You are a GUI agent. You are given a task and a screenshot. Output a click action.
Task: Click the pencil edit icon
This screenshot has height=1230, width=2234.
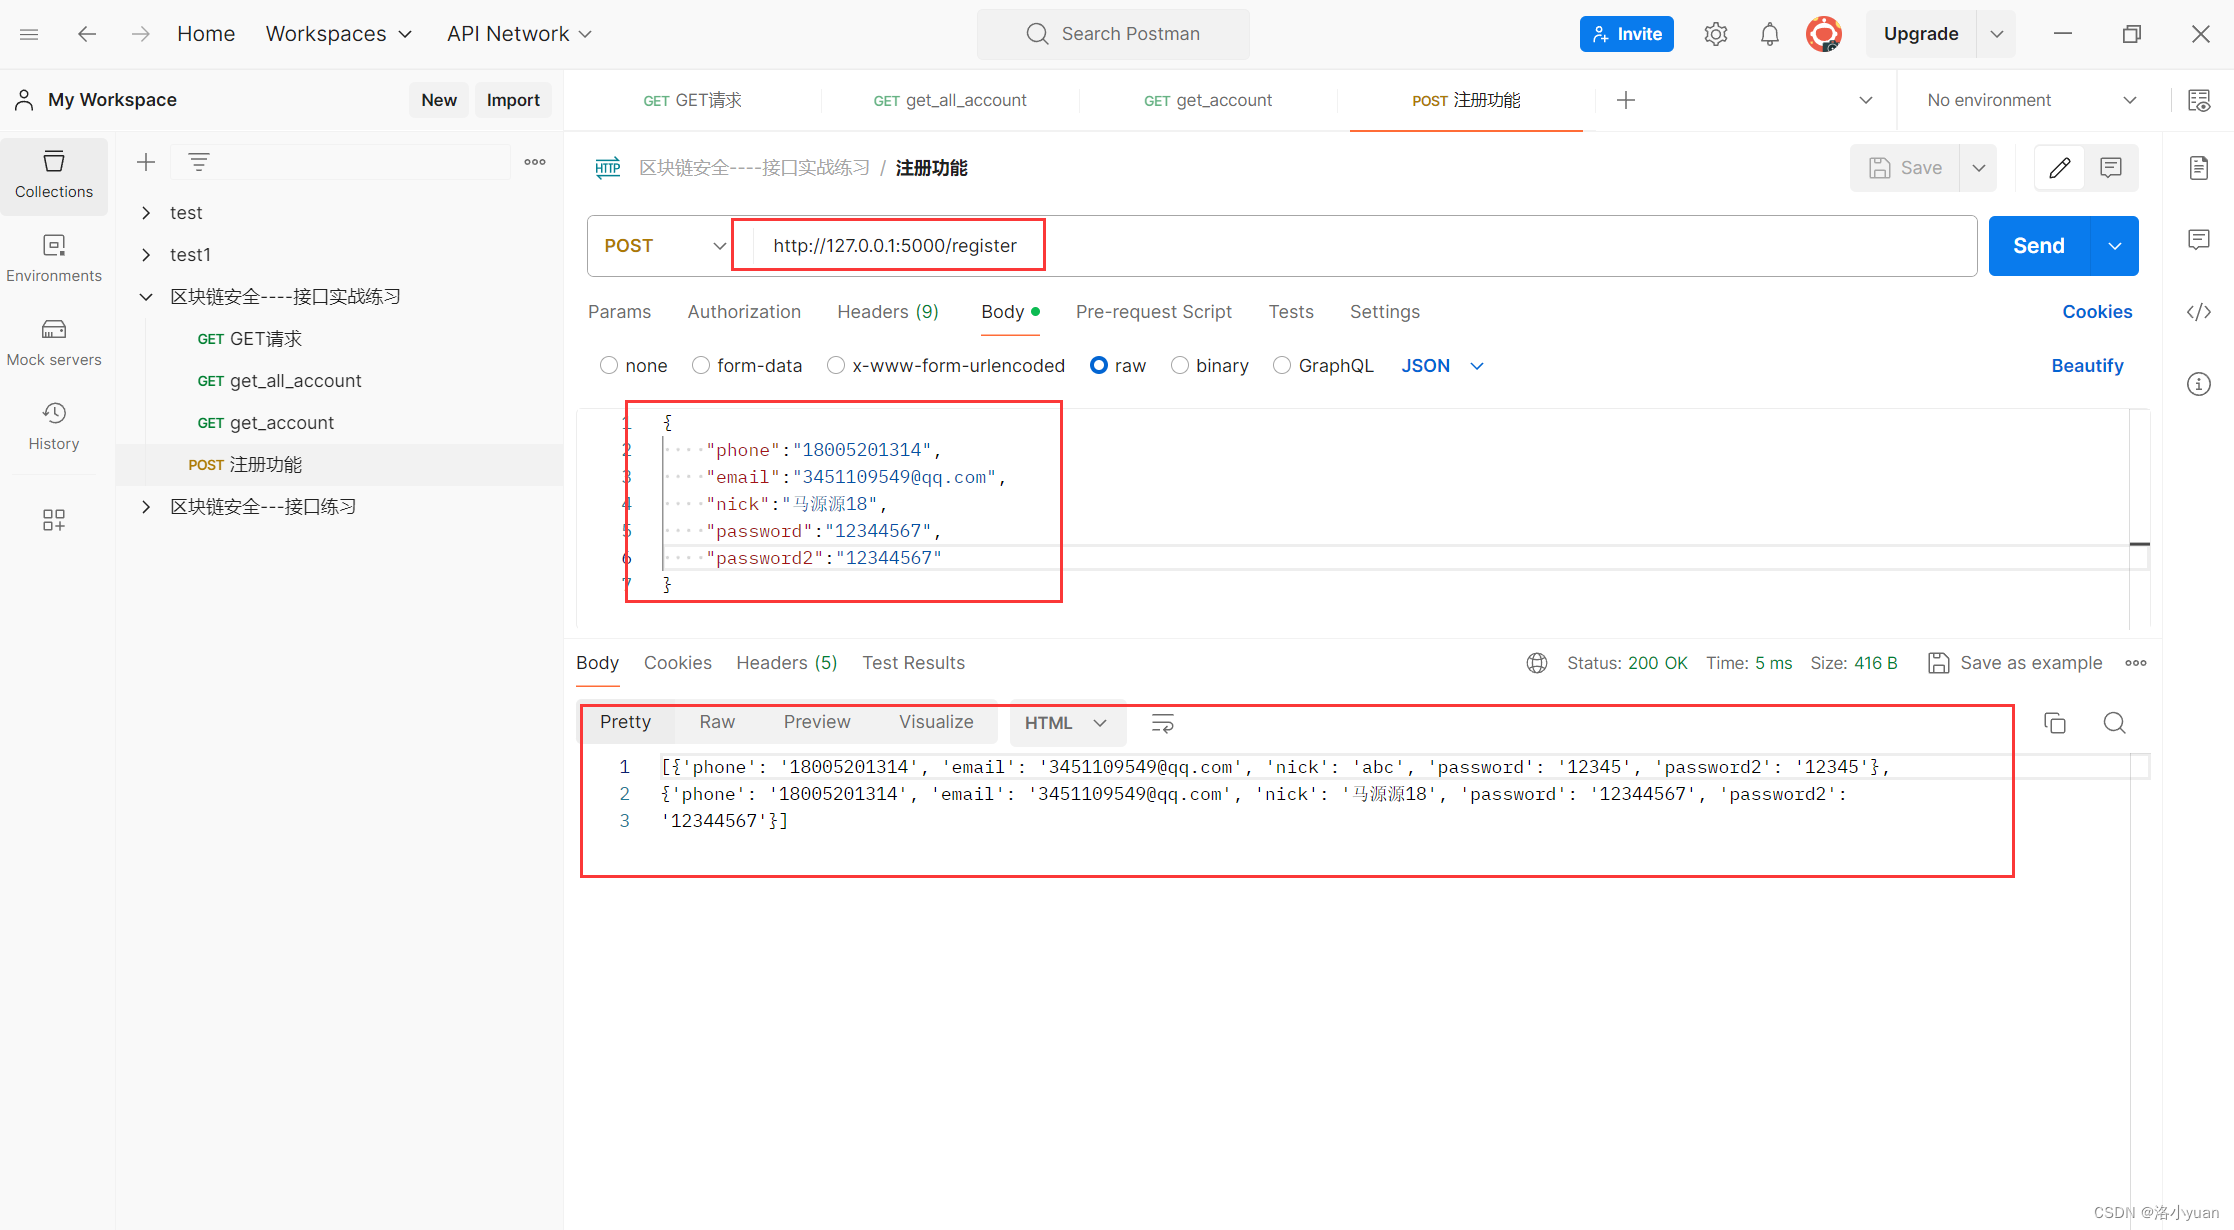pyautogui.click(x=2060, y=168)
